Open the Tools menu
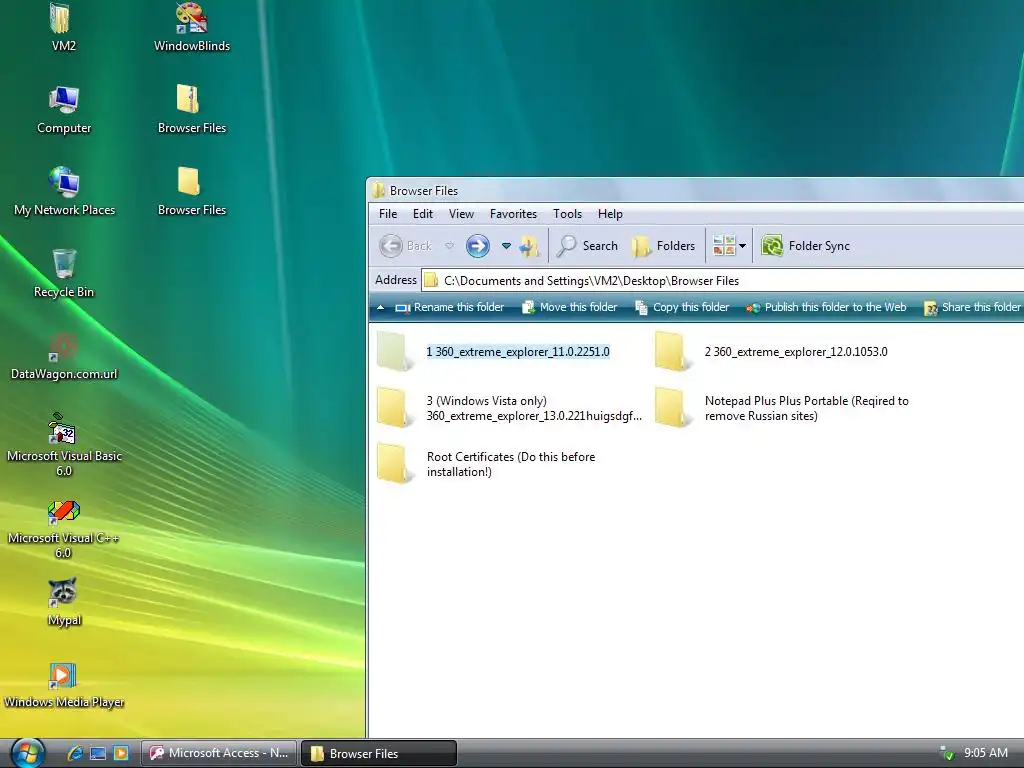The image size is (1024, 768). 567,214
